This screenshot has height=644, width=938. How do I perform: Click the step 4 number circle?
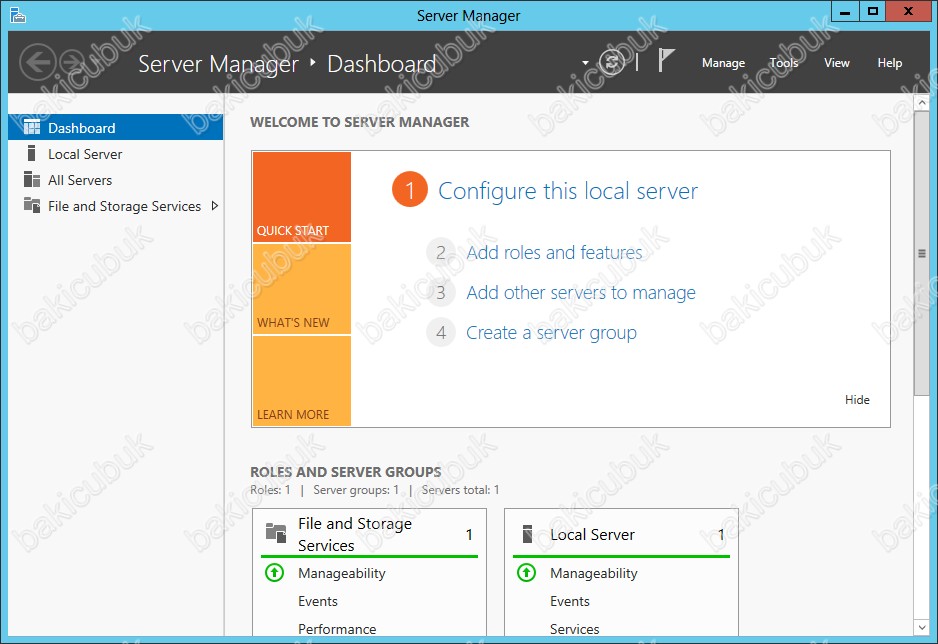[441, 332]
